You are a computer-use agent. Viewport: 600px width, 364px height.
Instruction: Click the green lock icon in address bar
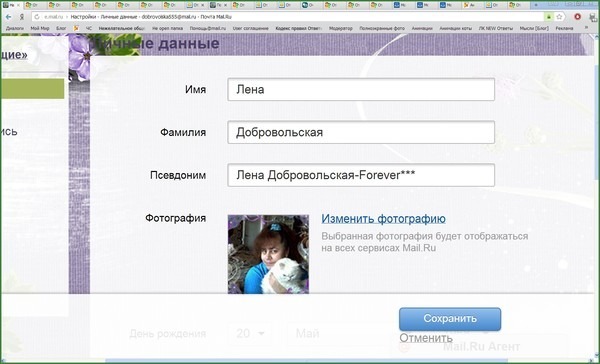pos(548,17)
